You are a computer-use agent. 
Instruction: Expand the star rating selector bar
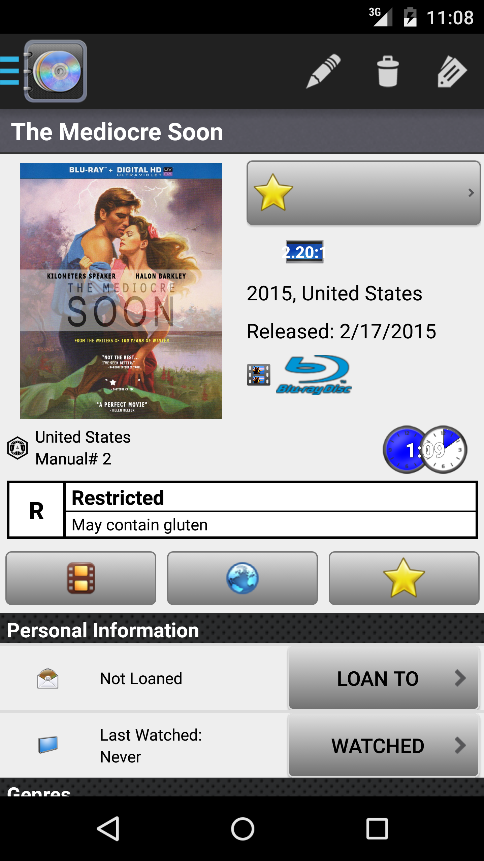364,193
